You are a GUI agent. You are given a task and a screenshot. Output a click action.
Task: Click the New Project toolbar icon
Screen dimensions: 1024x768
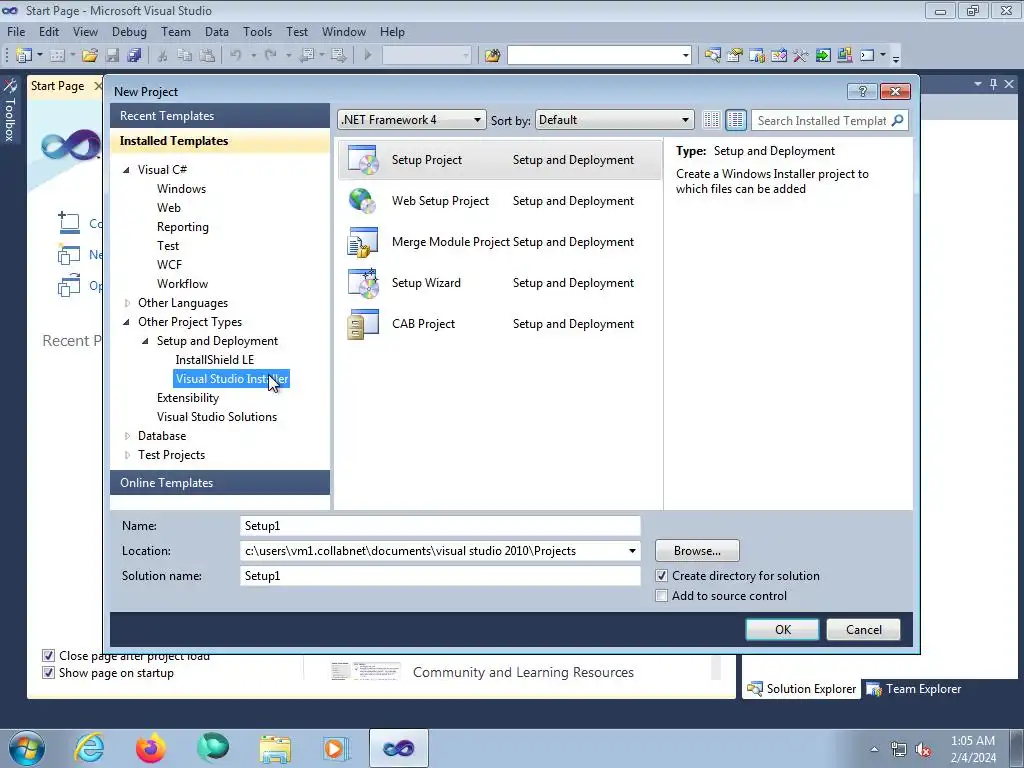pyautogui.click(x=24, y=56)
